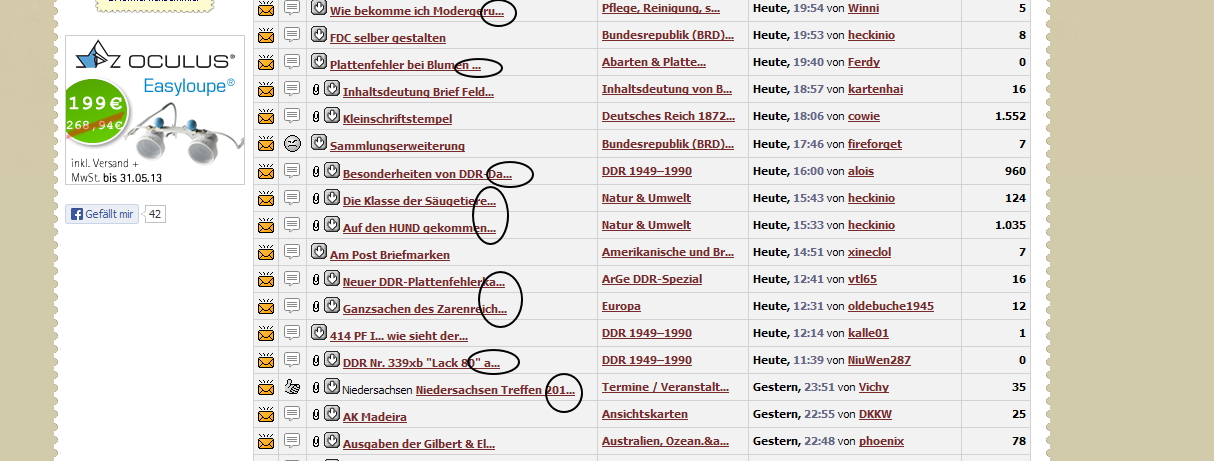
Task: Click envelope icon beside FDC selber gestalten
Action: 266,35
